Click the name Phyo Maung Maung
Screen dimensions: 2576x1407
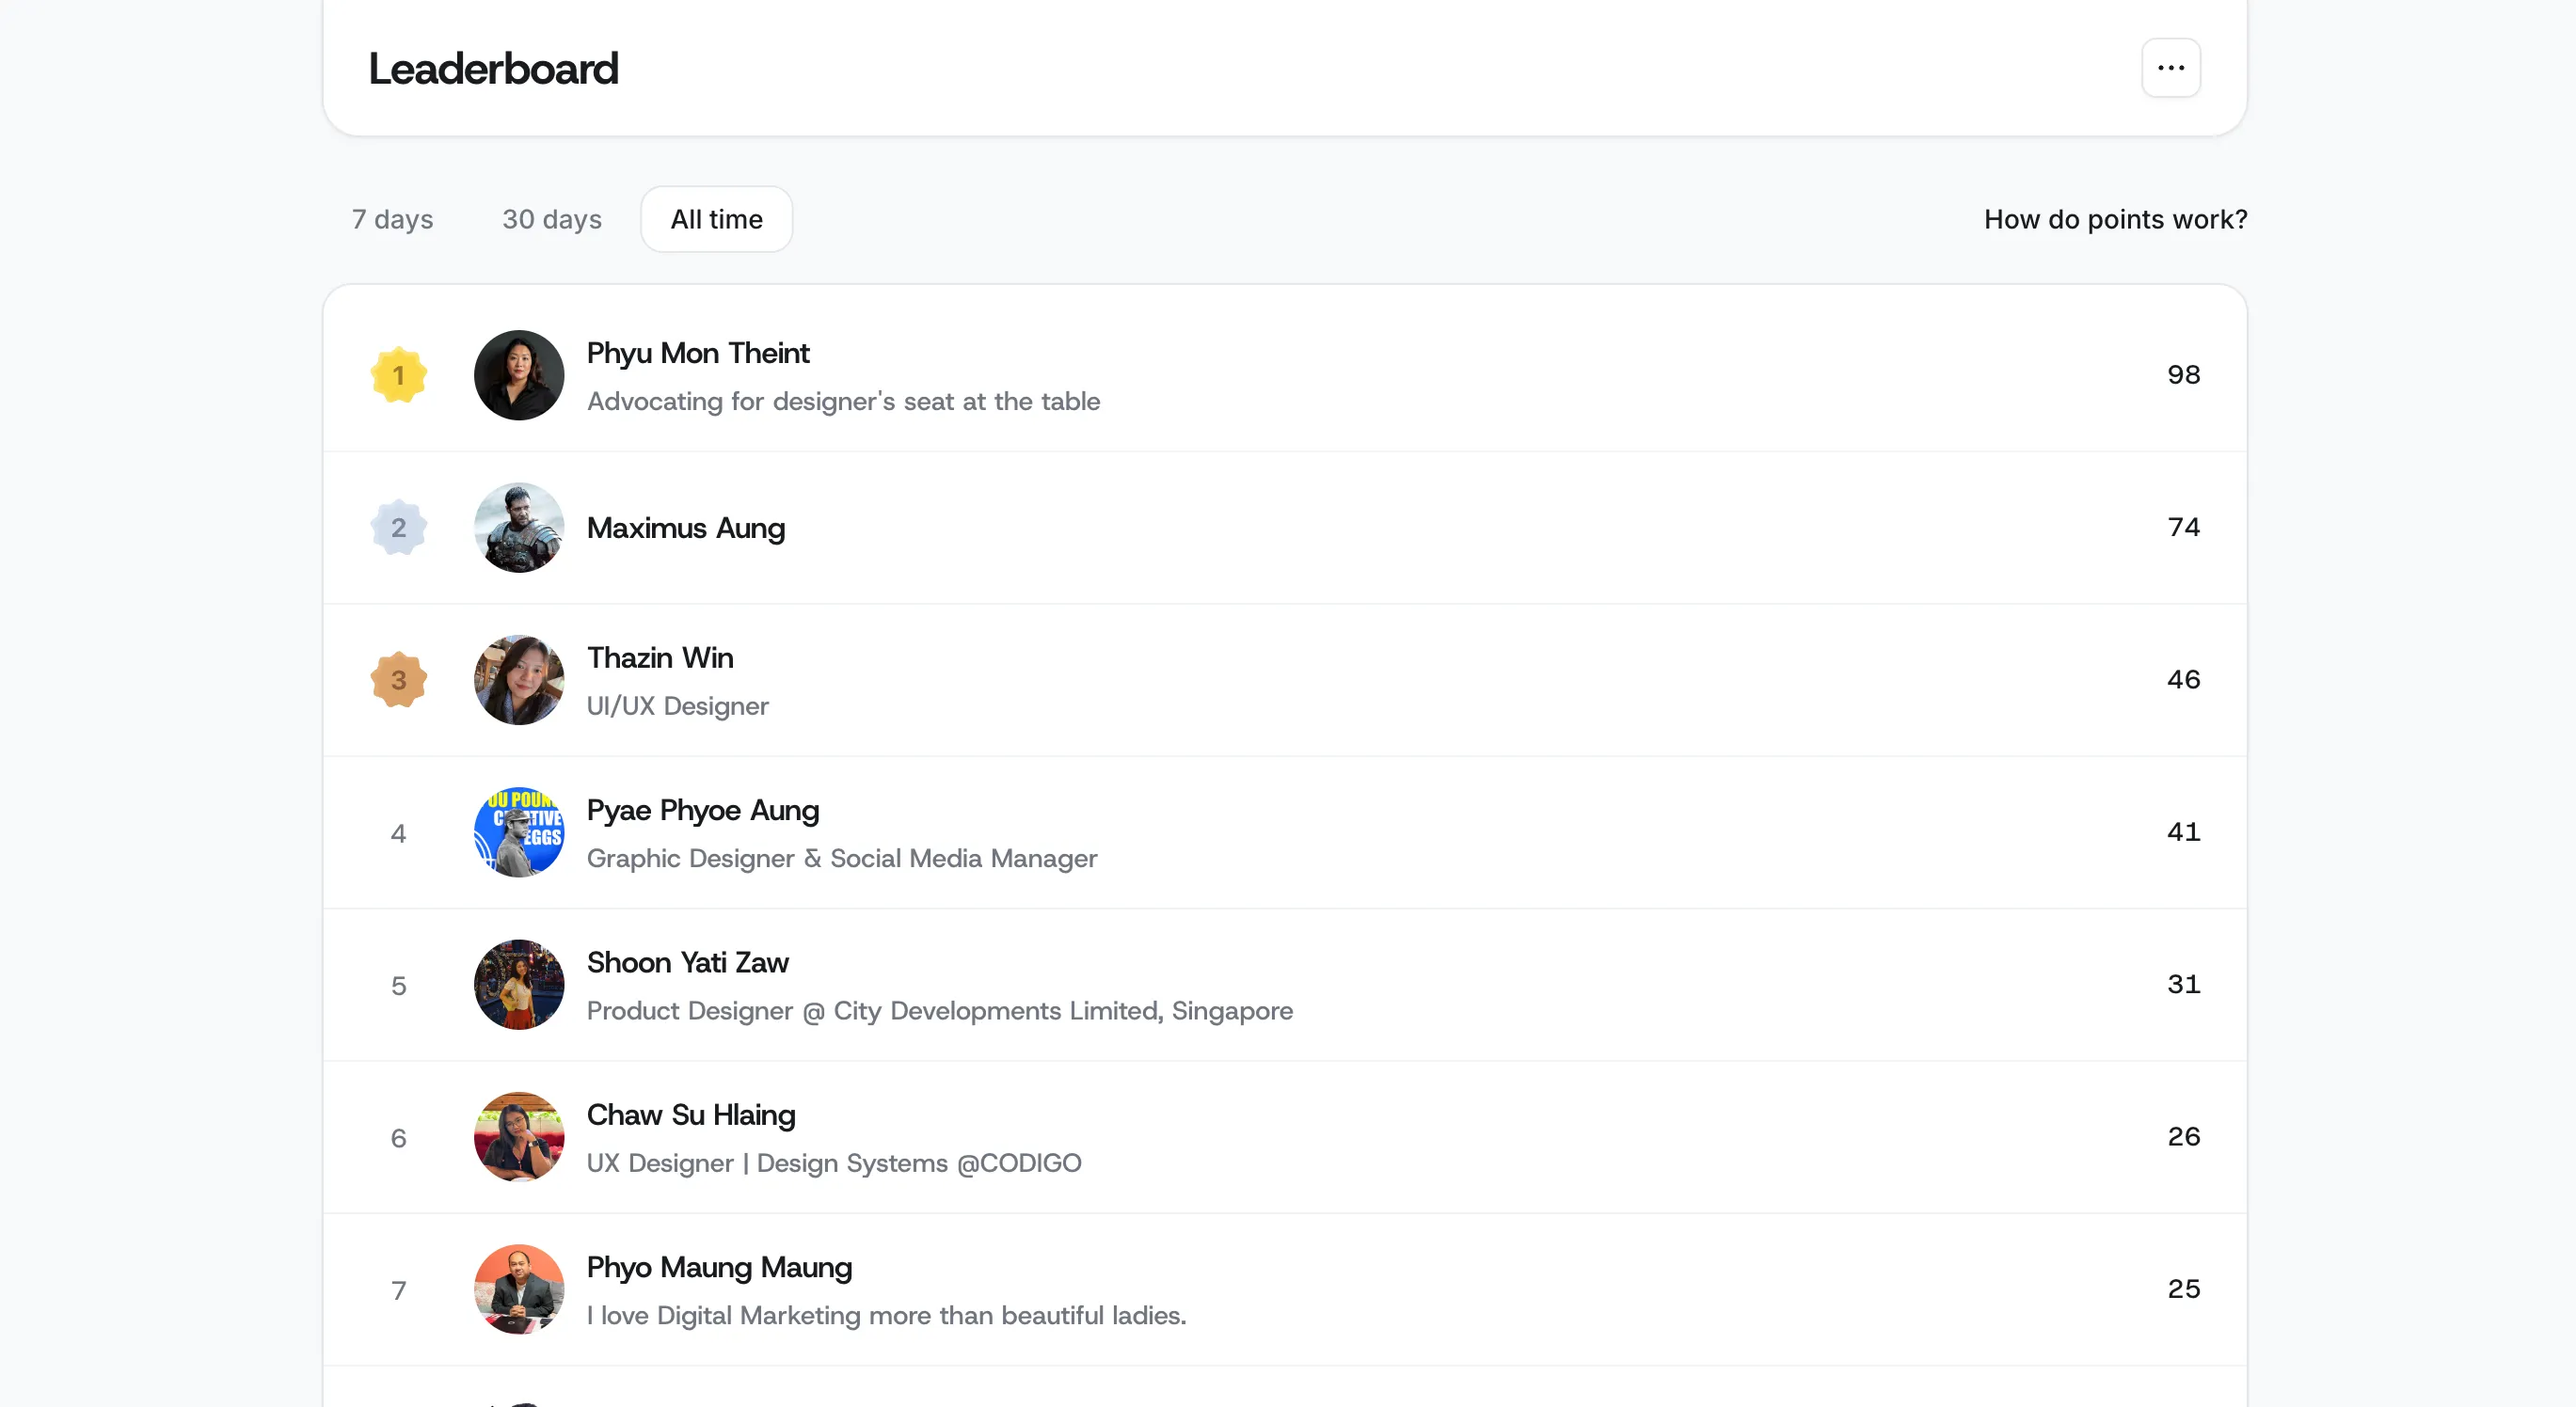click(x=719, y=1268)
